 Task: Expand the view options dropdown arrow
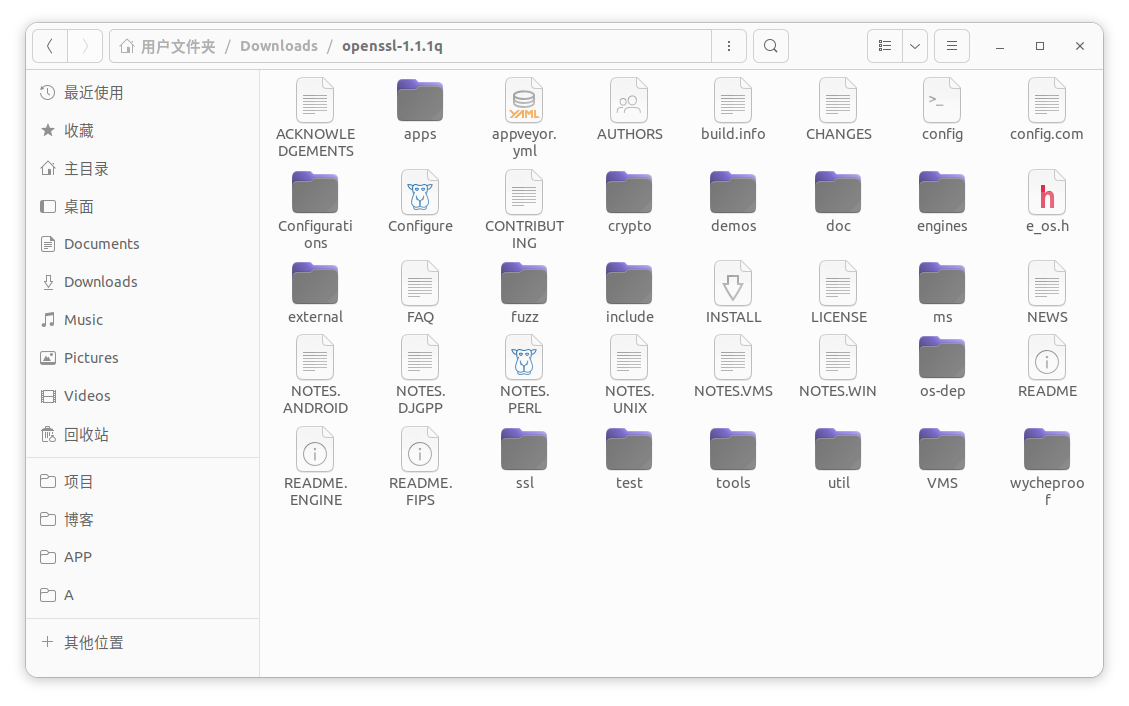tap(914, 46)
